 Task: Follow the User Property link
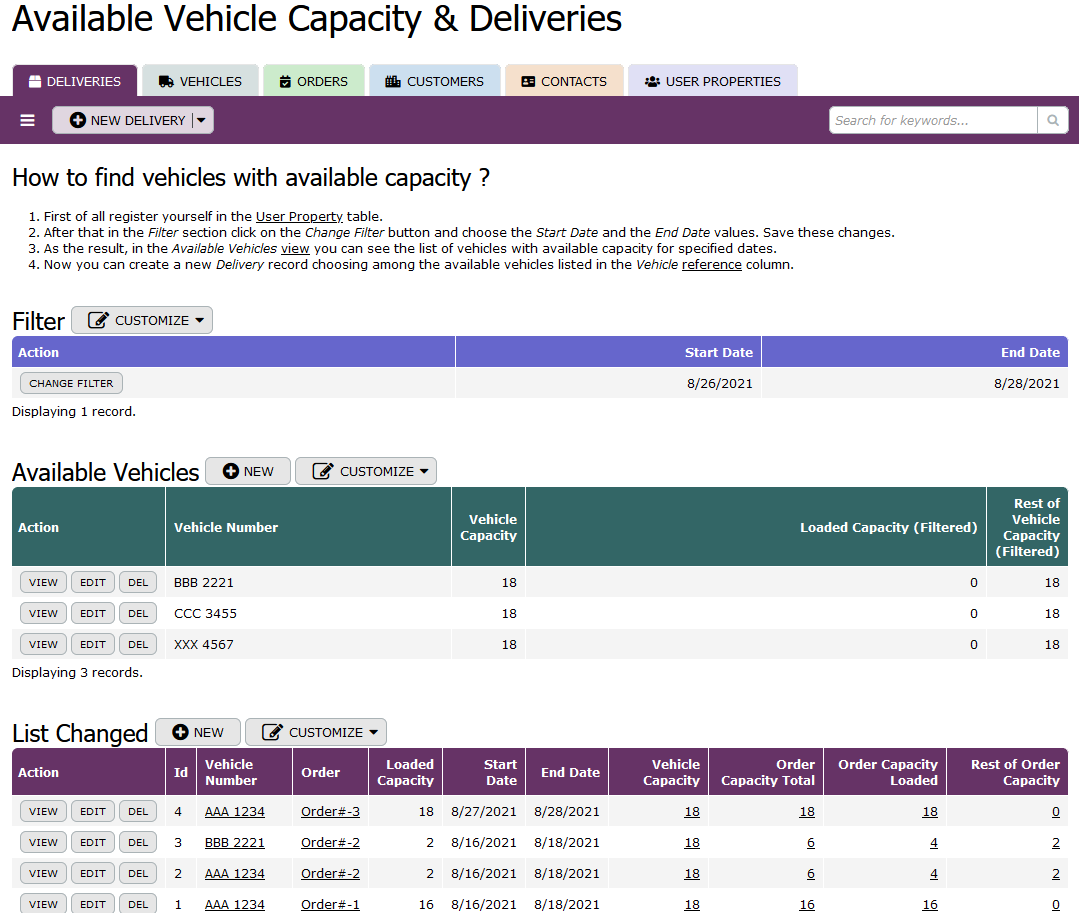299,216
